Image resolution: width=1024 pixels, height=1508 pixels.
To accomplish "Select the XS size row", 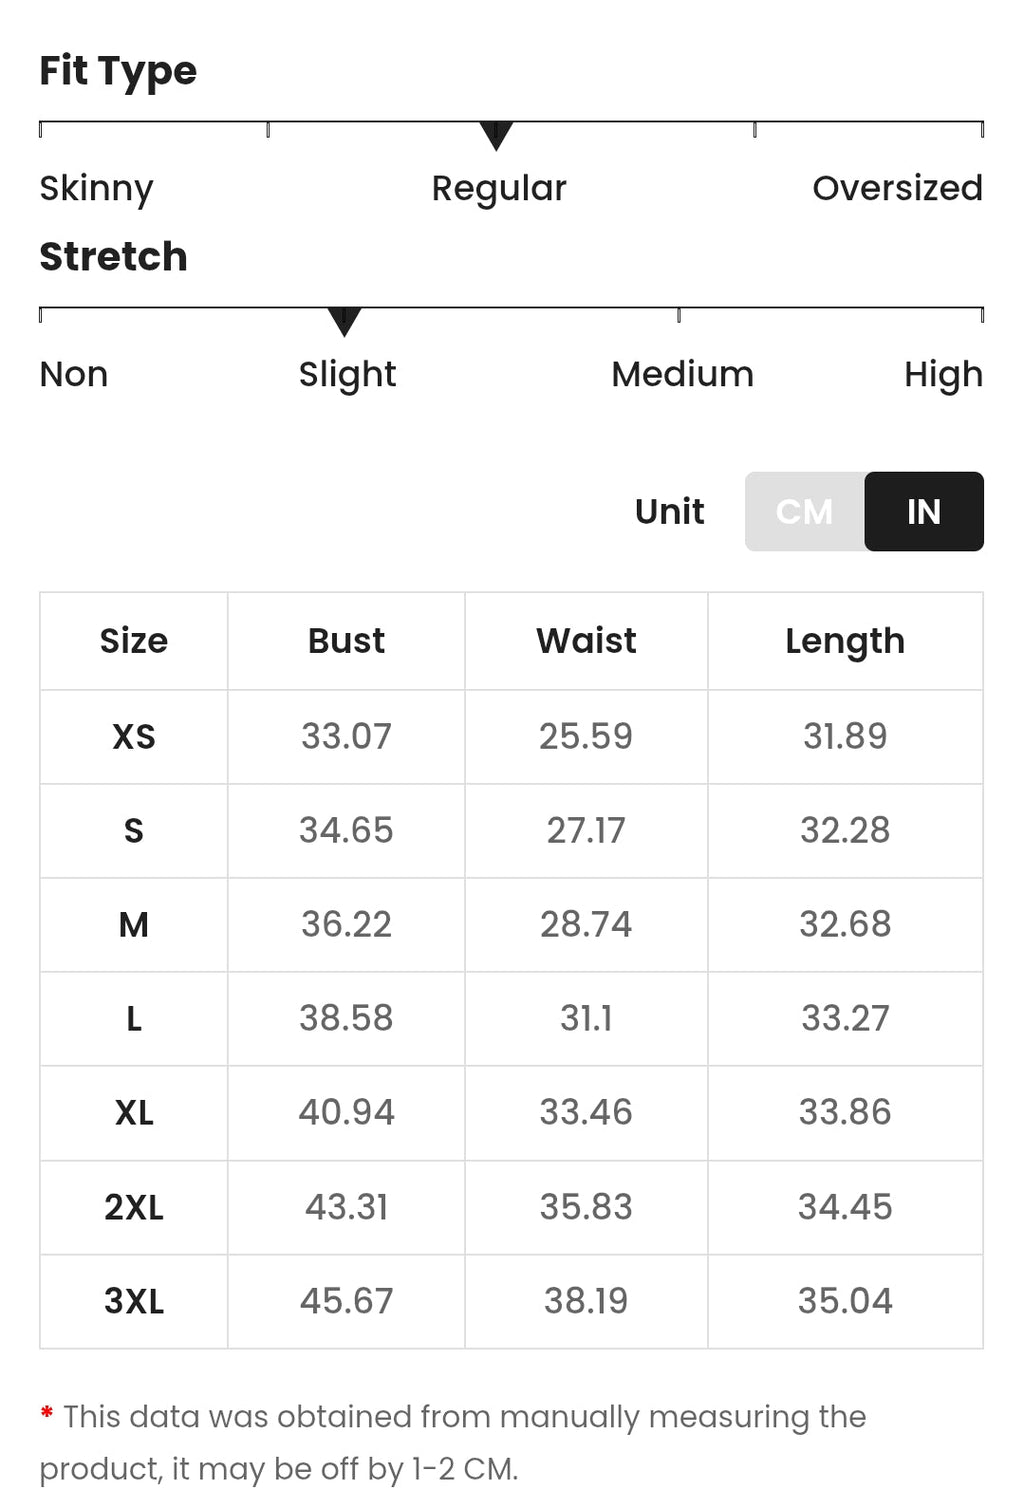I will (x=511, y=737).
